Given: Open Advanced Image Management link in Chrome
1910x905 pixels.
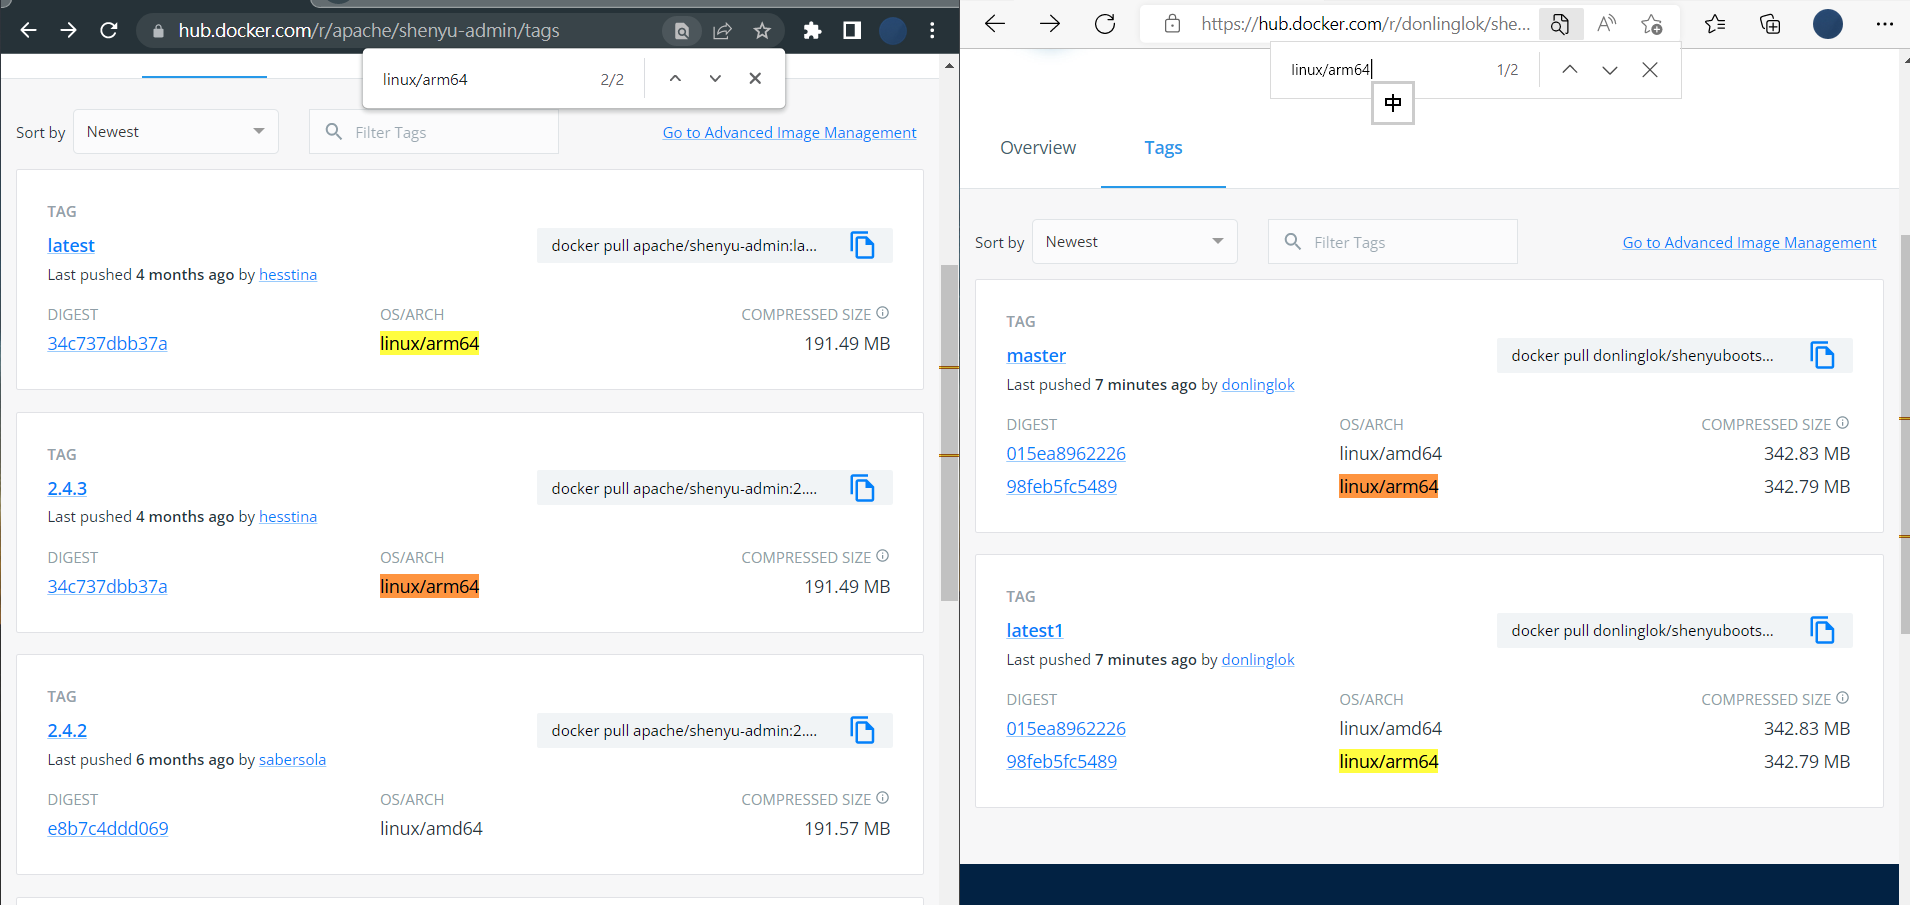Looking at the screenshot, I should click(x=789, y=133).
